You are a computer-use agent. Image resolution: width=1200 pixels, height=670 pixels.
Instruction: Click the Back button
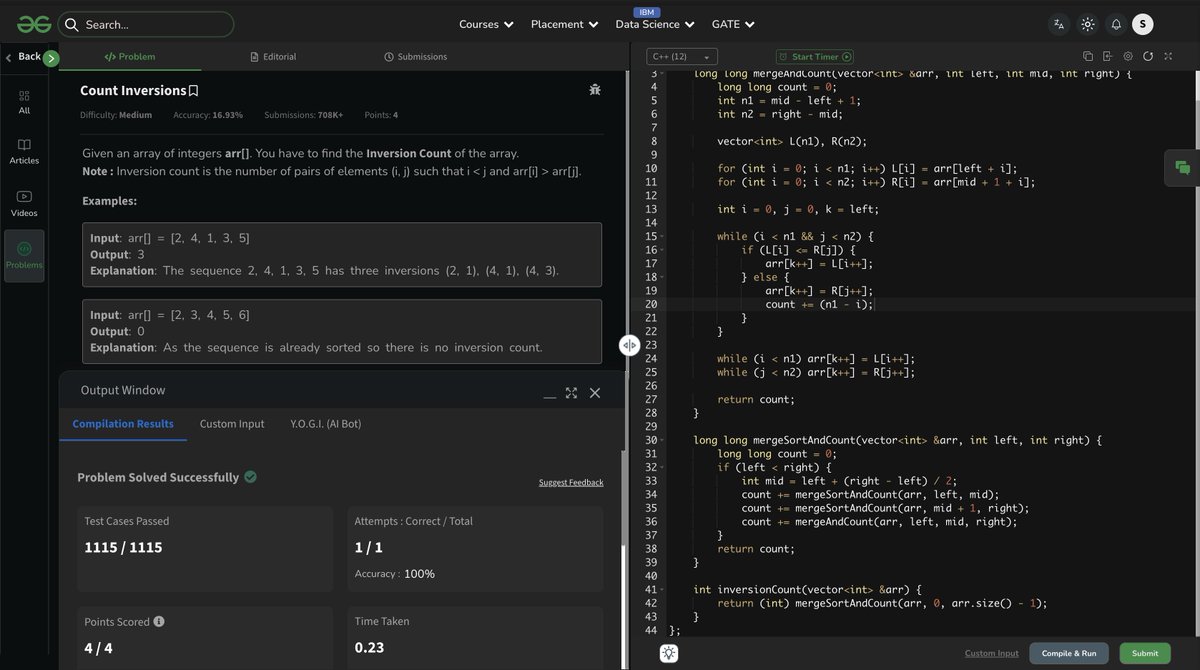point(23,57)
